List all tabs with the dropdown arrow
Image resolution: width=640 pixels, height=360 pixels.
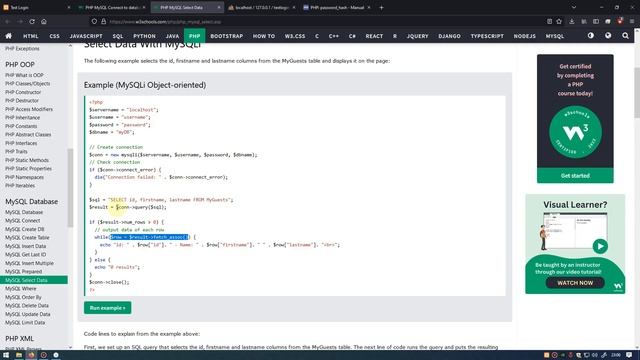point(573,7)
